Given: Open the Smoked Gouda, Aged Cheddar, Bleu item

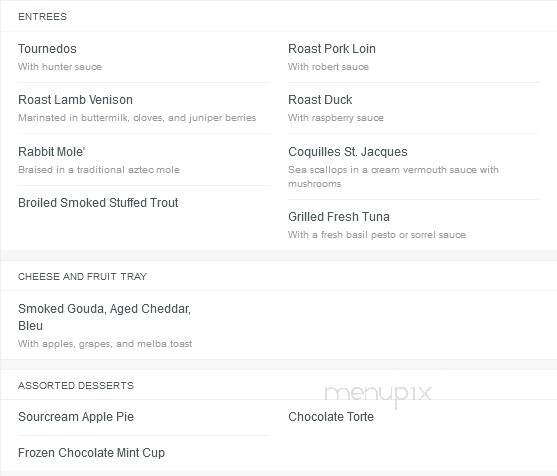Looking at the screenshot, I should 104,317.
